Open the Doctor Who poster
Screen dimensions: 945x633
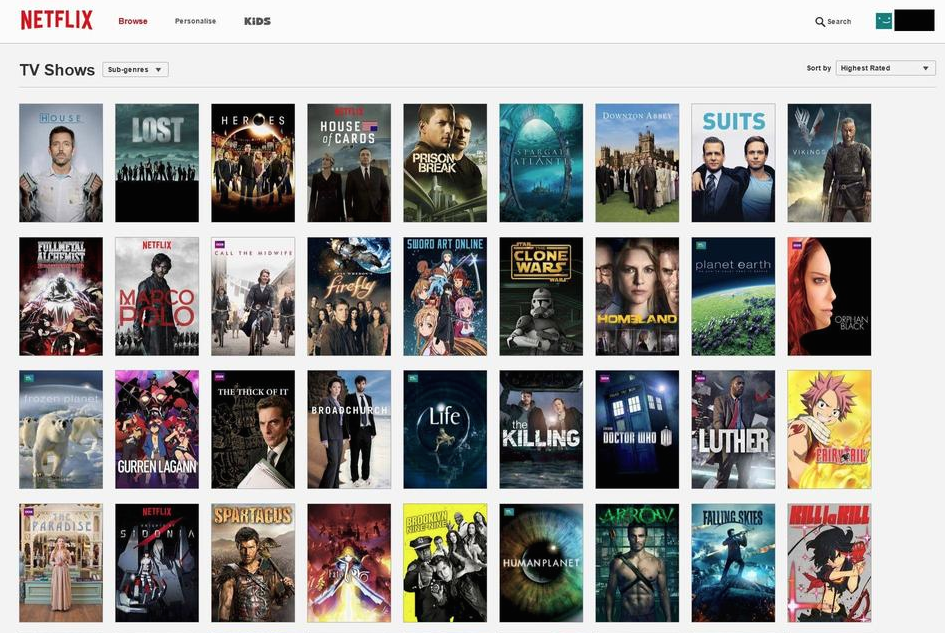pyautogui.click(x=637, y=429)
